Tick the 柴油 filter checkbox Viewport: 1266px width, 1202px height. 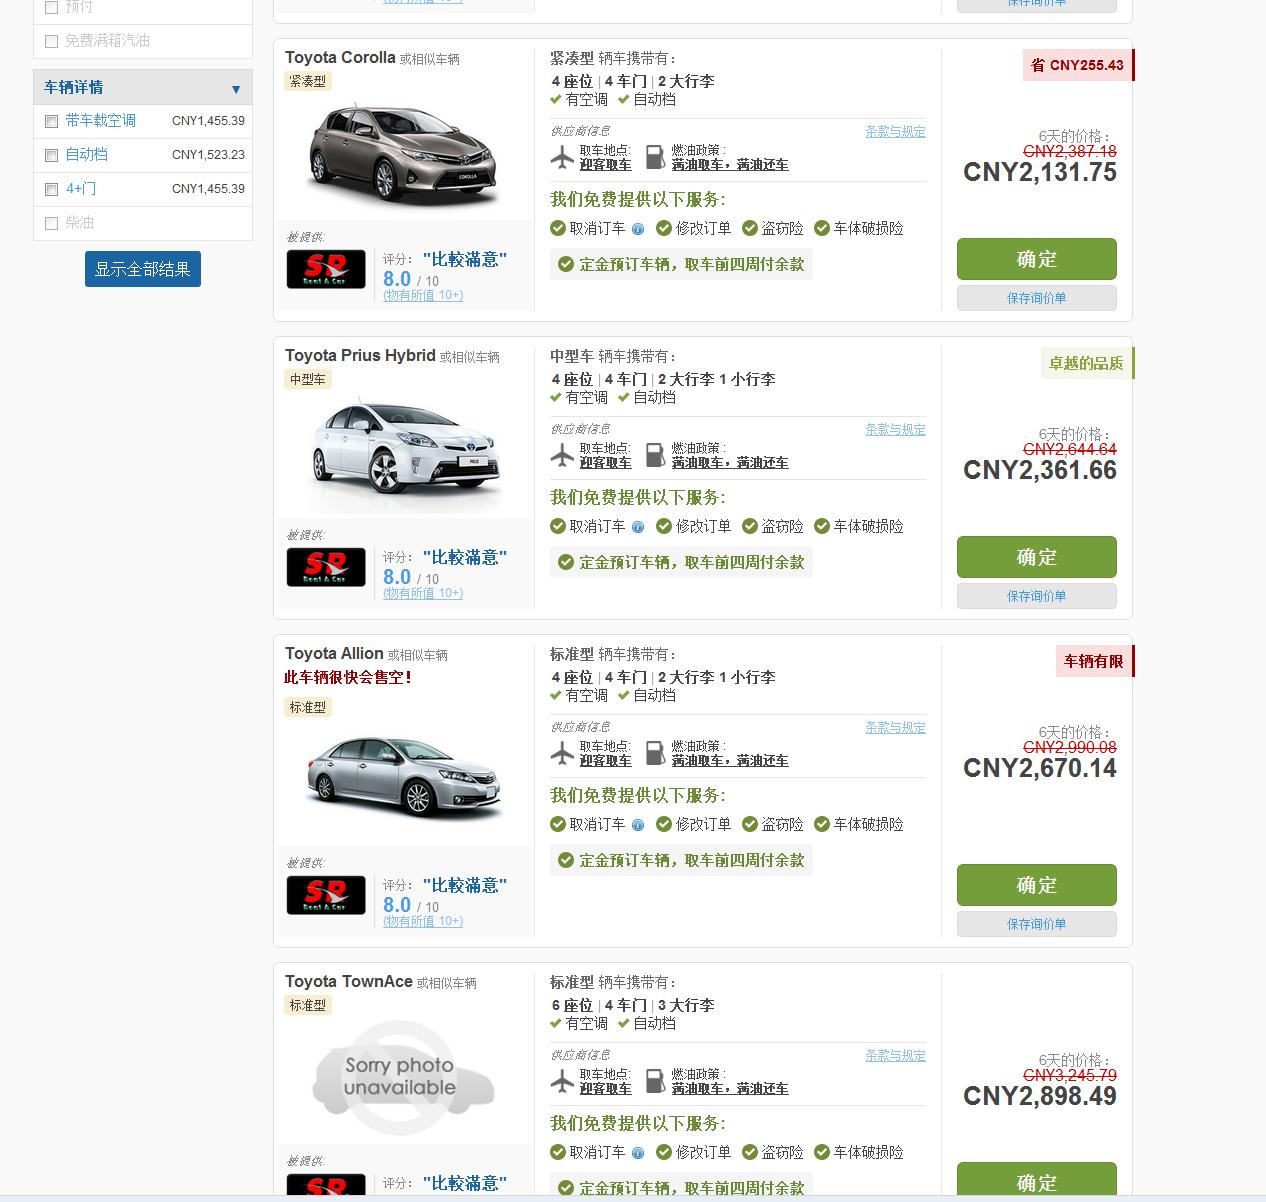[51, 224]
